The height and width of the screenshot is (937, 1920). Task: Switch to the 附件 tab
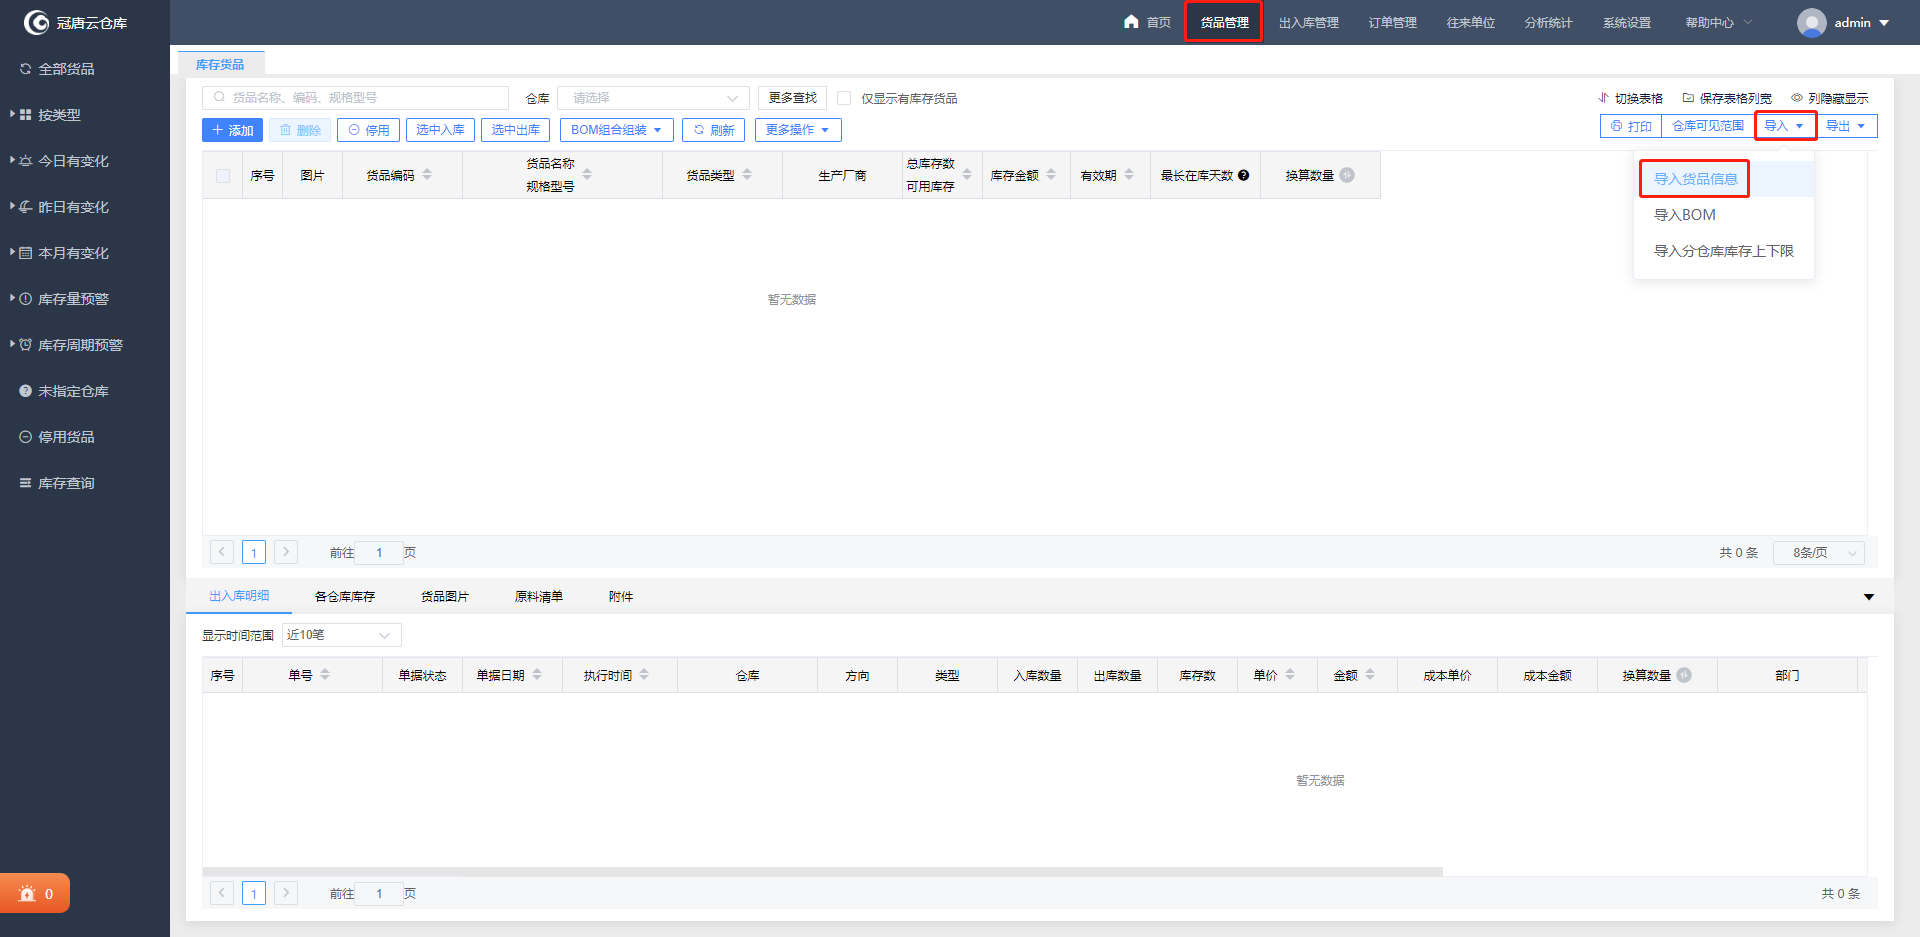621,597
